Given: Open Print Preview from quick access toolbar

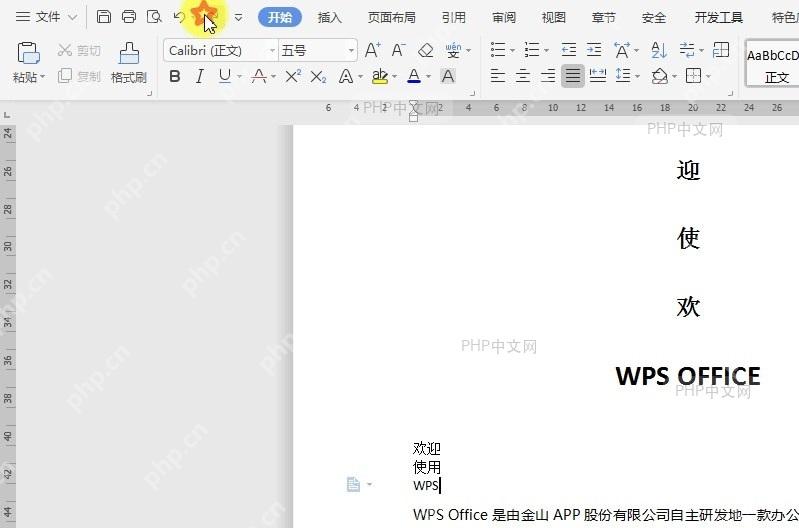Looking at the screenshot, I should tap(154, 17).
